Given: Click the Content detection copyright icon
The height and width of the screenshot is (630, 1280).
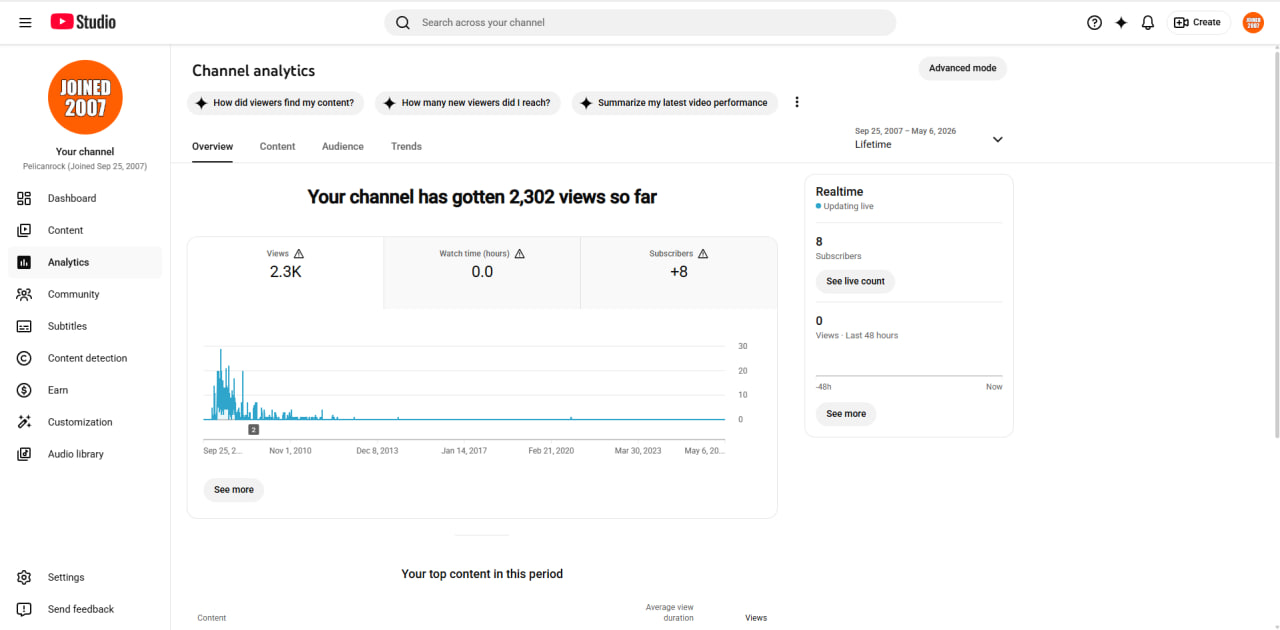Looking at the screenshot, I should (x=25, y=358).
